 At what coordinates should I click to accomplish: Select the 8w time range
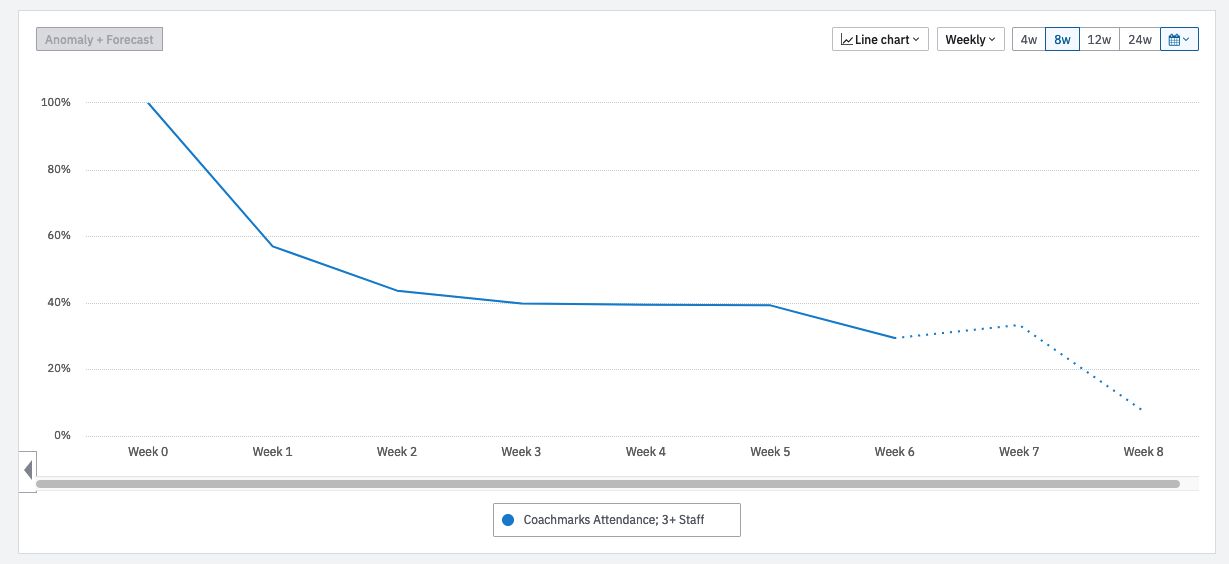1062,39
